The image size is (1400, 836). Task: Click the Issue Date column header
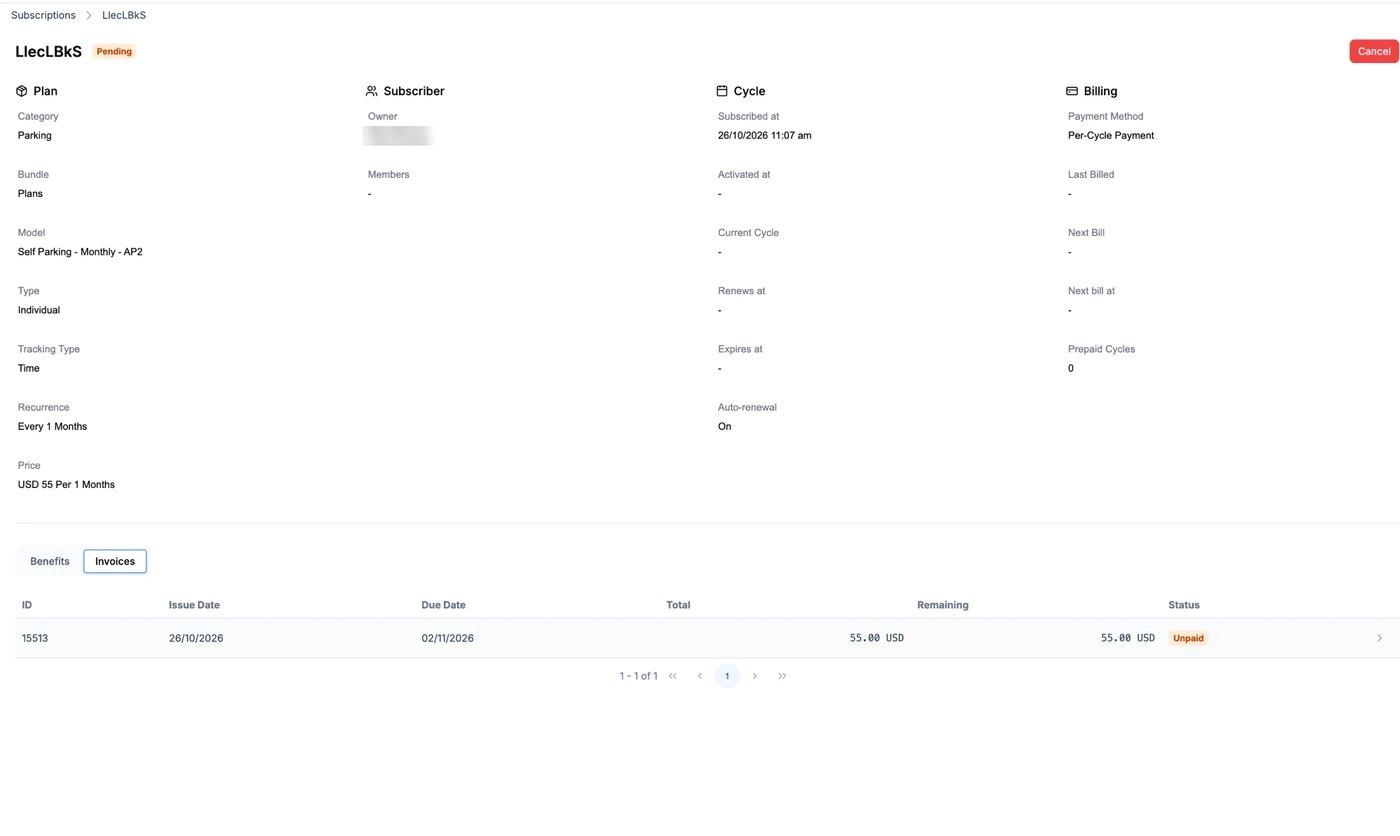pyautogui.click(x=194, y=605)
